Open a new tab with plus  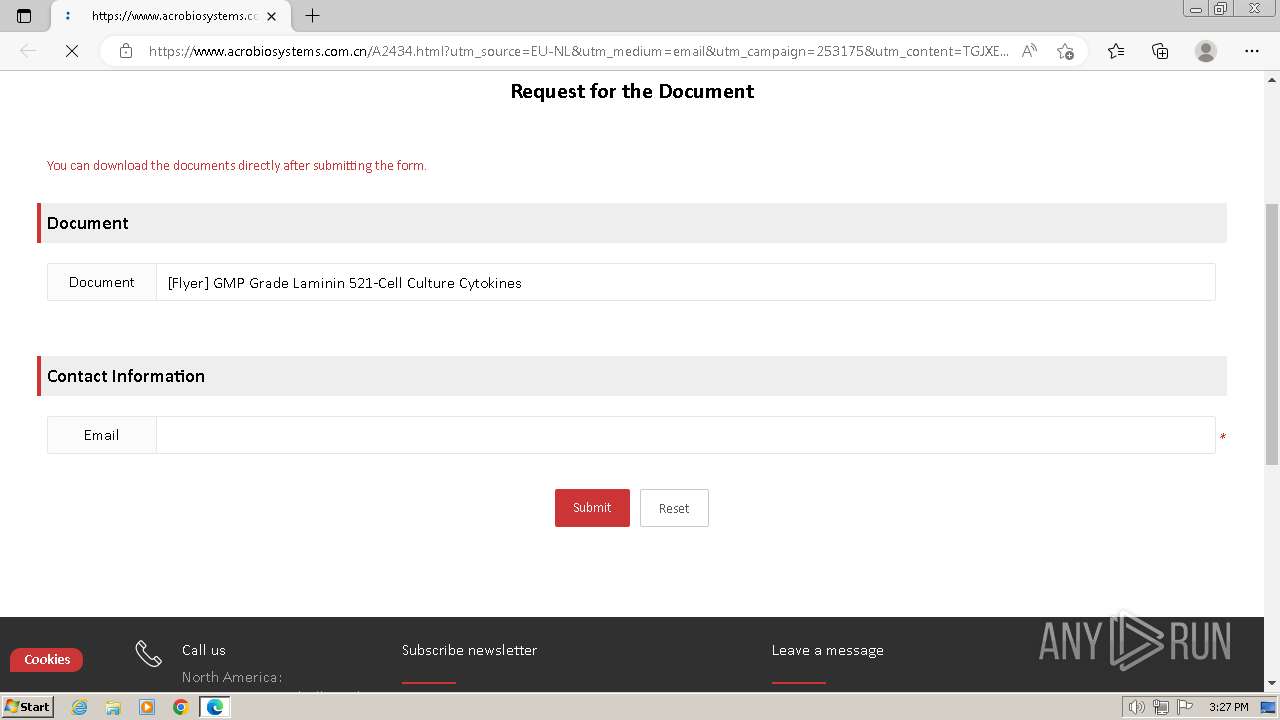[x=312, y=16]
